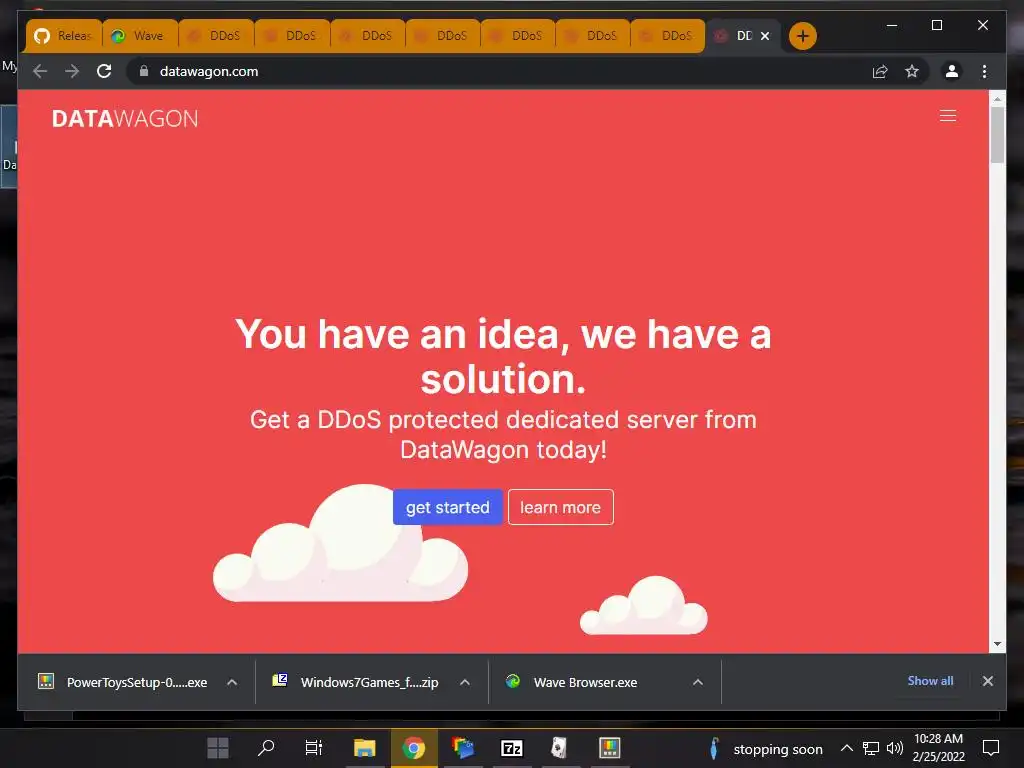Bookmark this page with the star icon

(x=912, y=71)
